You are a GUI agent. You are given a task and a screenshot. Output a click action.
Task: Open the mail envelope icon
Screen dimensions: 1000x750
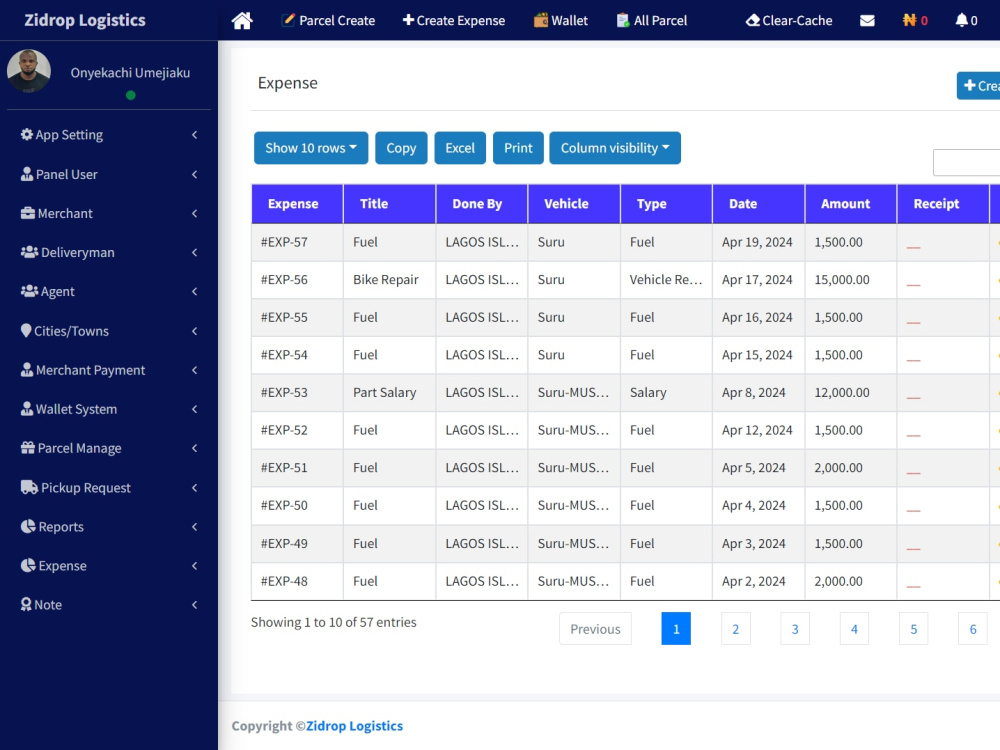click(x=867, y=20)
